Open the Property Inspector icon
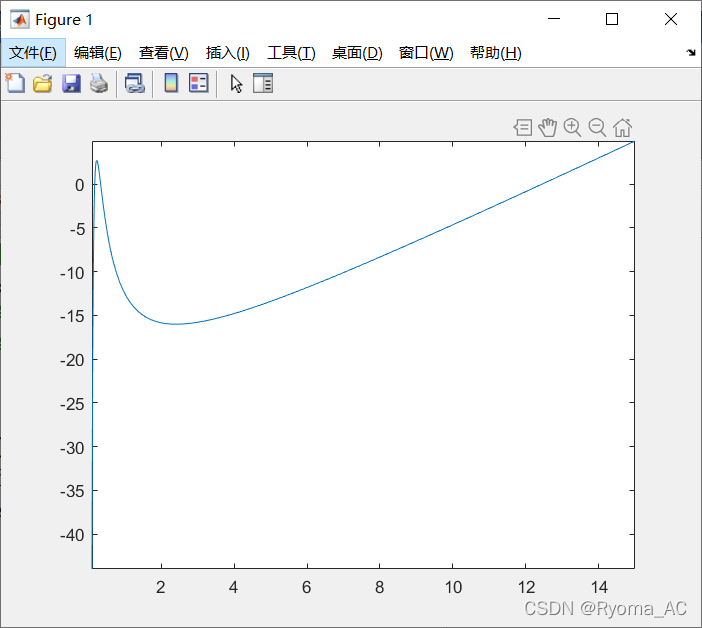 263,83
